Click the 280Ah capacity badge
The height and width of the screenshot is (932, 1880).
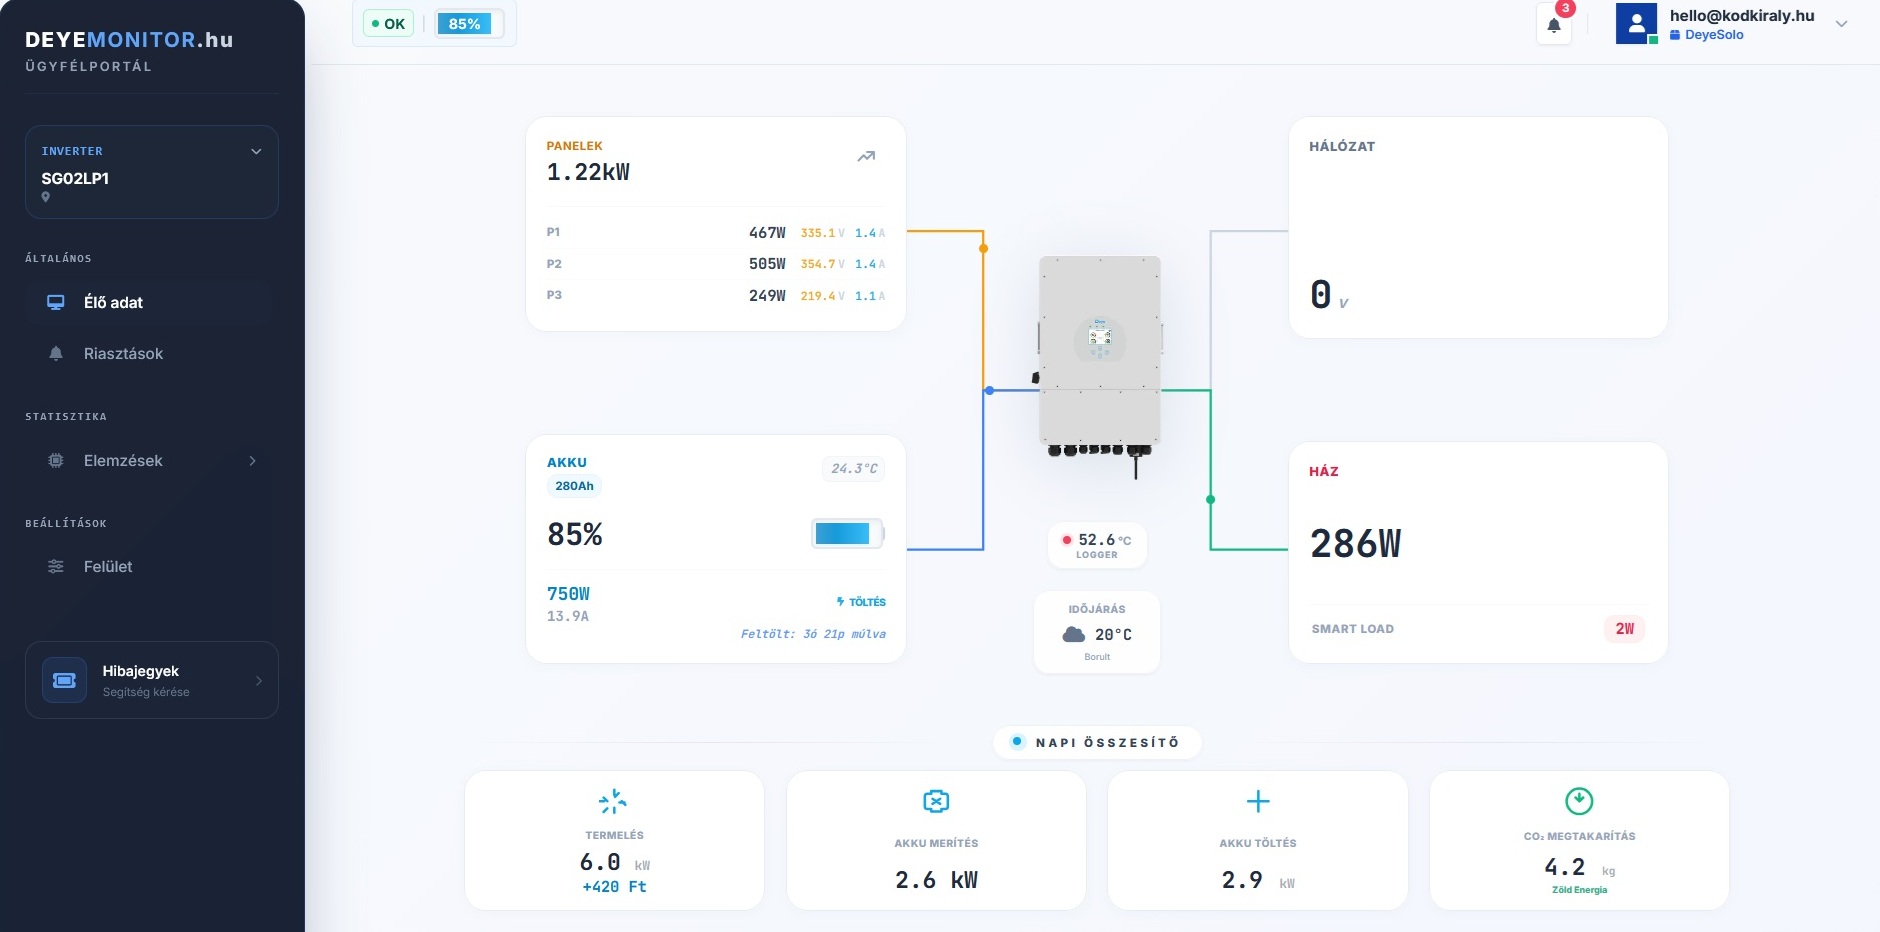point(574,486)
